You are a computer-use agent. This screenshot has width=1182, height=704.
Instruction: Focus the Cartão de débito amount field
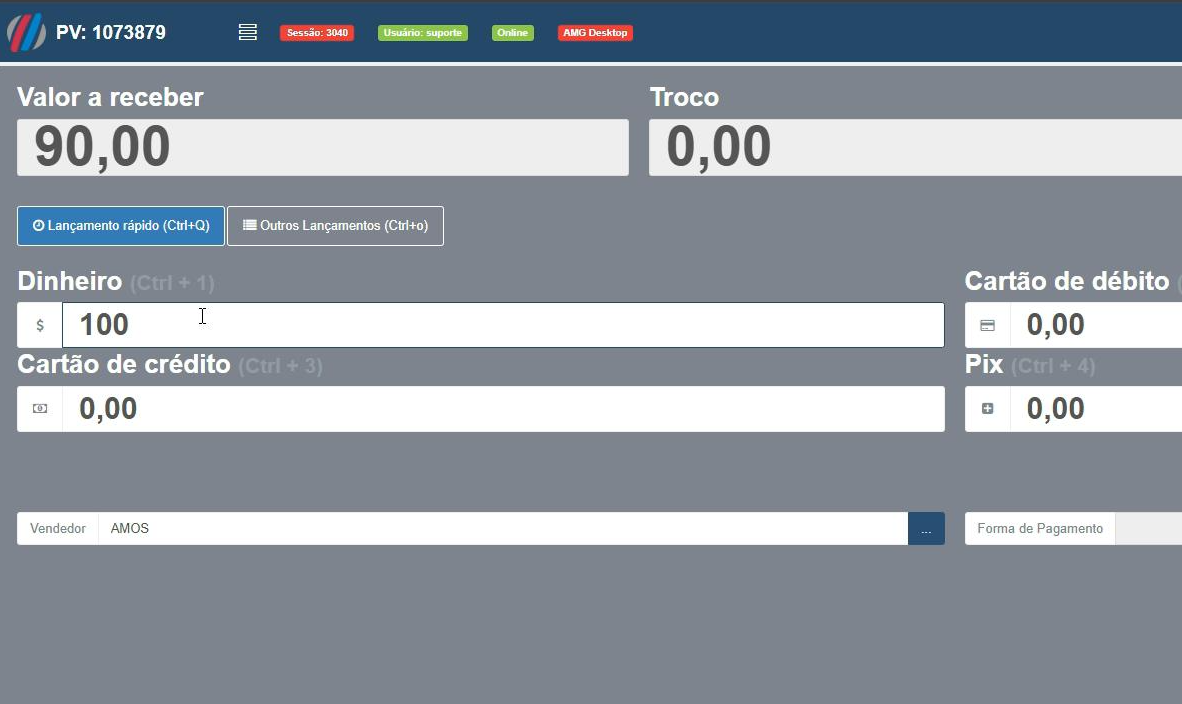(1096, 325)
